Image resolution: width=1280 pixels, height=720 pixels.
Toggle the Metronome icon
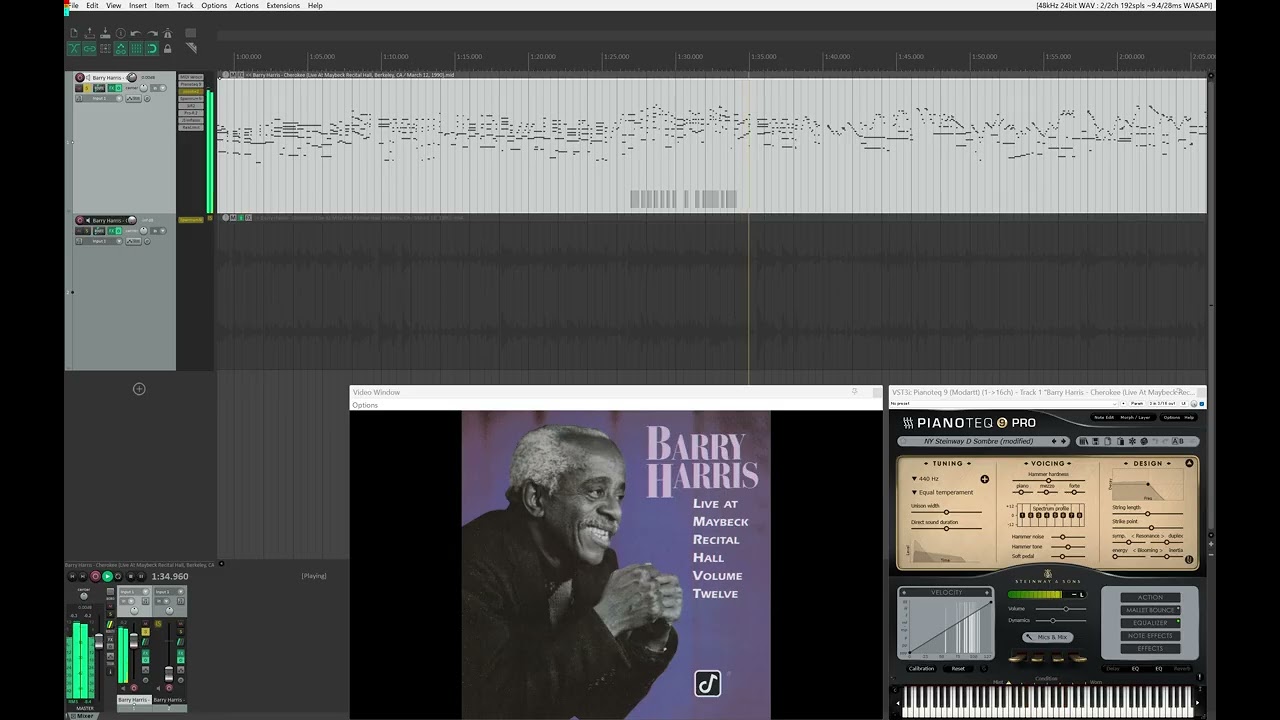tap(167, 33)
